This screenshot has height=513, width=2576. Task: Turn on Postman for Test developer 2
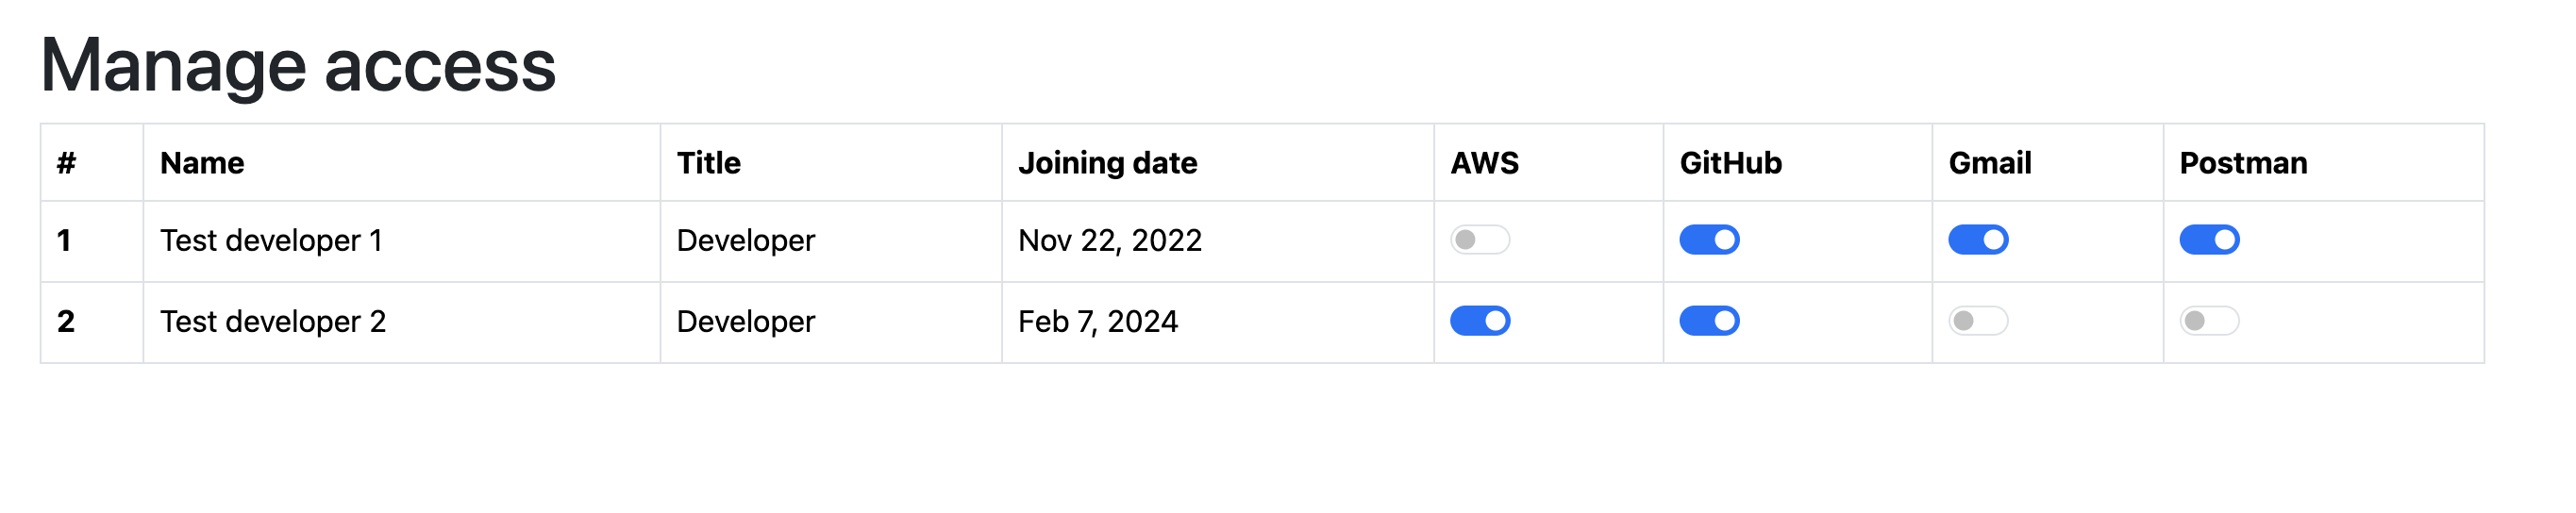pyautogui.click(x=2209, y=321)
